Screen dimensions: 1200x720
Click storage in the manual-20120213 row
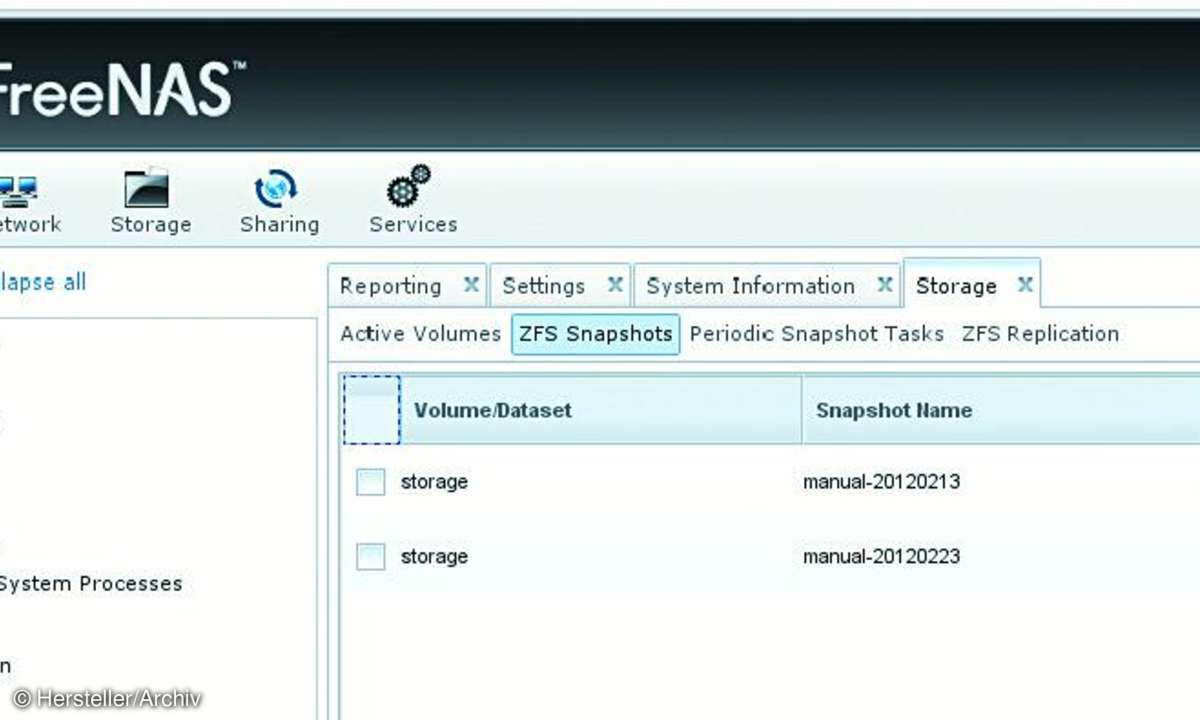(x=434, y=482)
